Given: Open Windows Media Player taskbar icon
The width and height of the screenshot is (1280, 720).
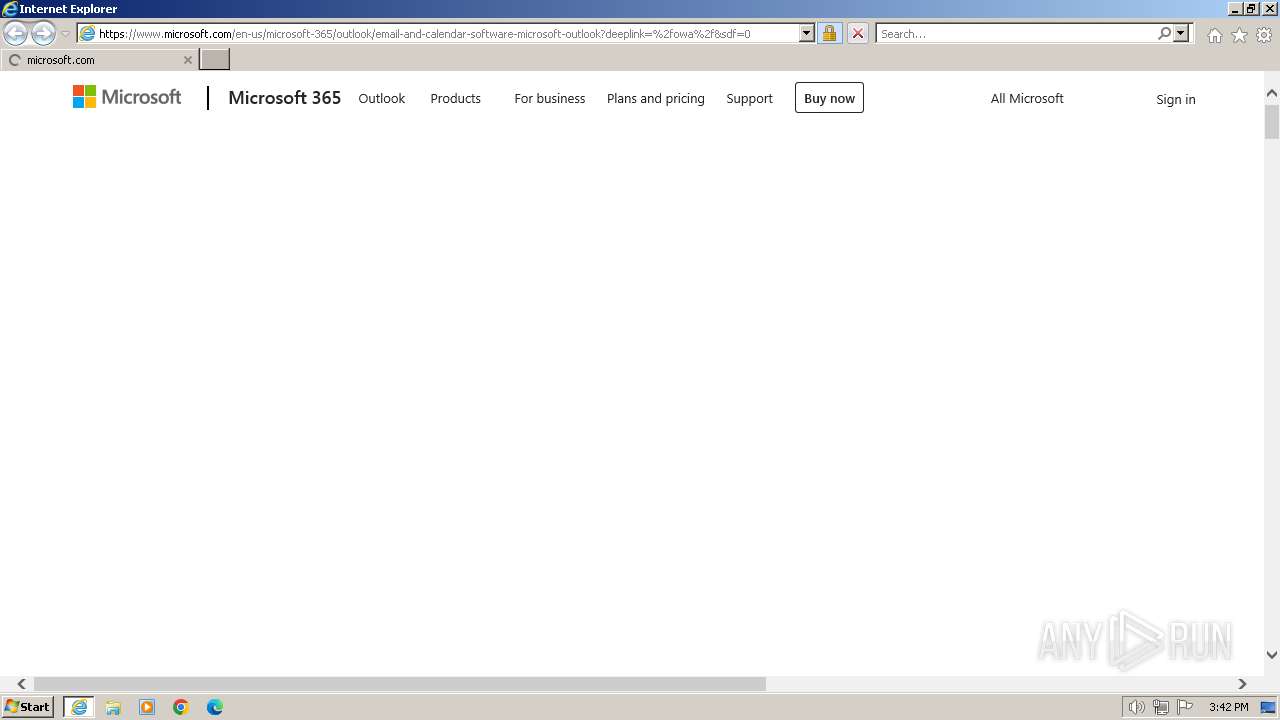Looking at the screenshot, I should click(147, 707).
